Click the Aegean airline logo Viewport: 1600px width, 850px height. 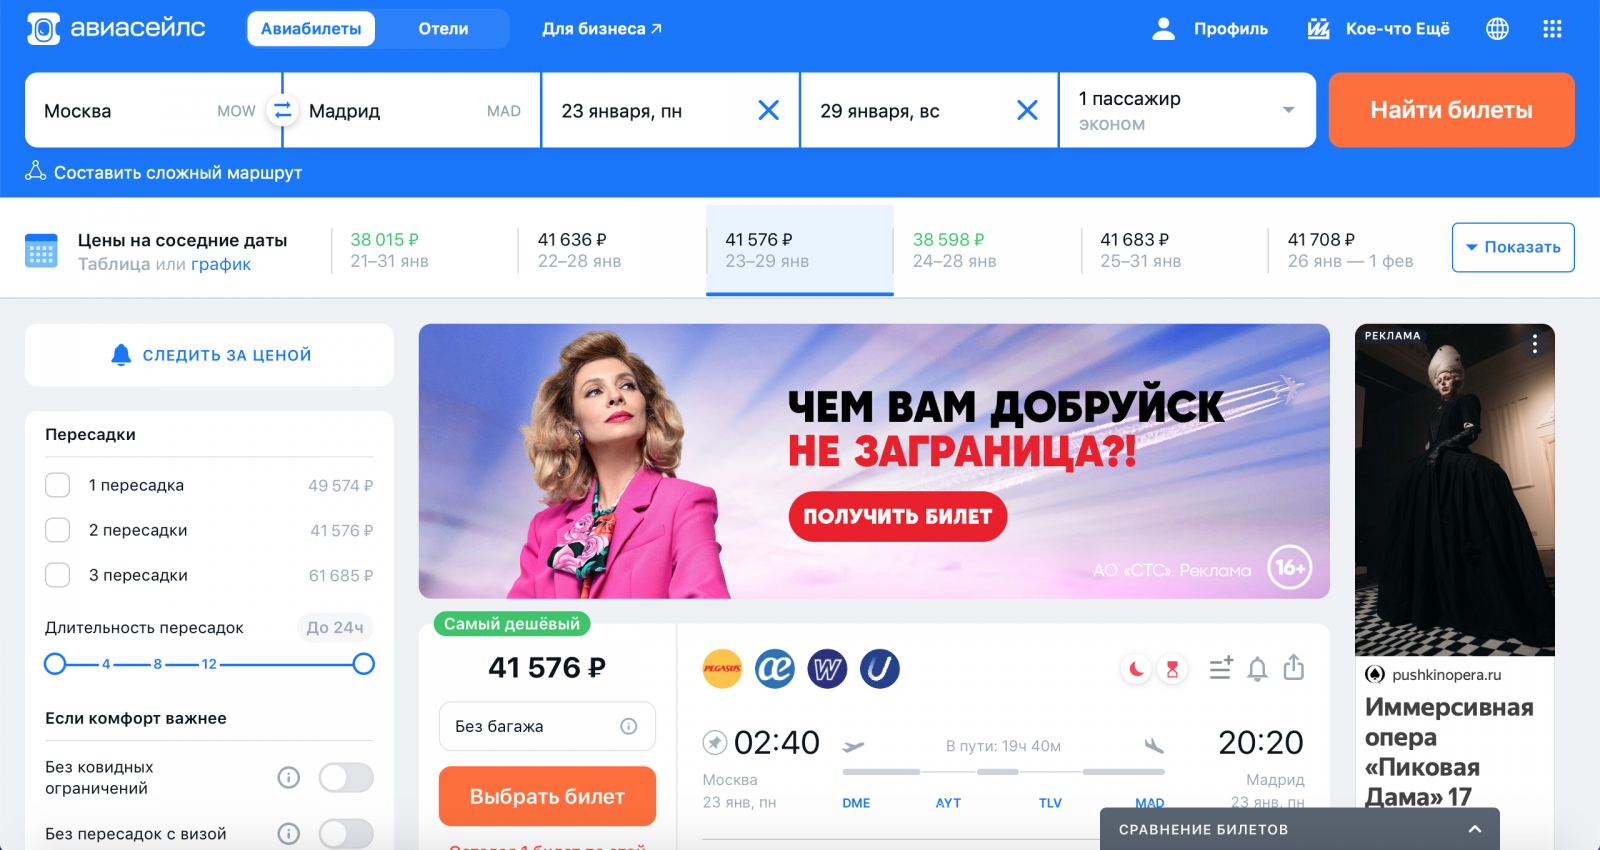click(x=775, y=669)
